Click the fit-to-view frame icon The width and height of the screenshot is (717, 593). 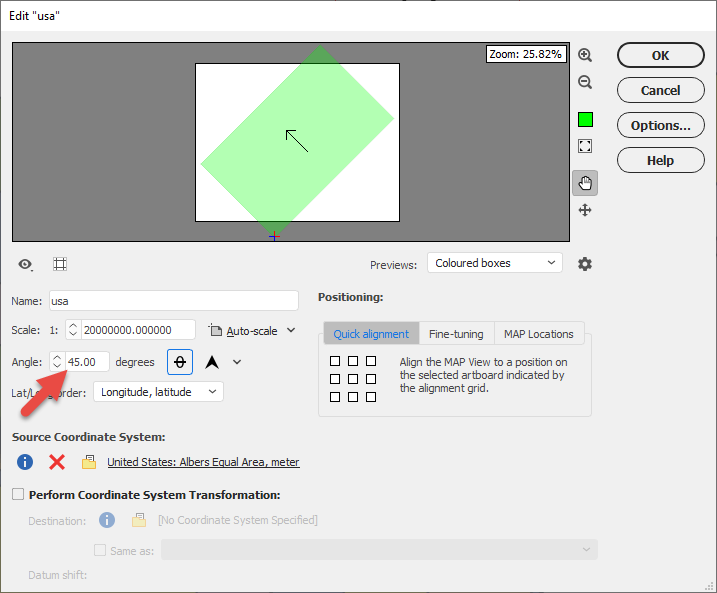[x=585, y=146]
